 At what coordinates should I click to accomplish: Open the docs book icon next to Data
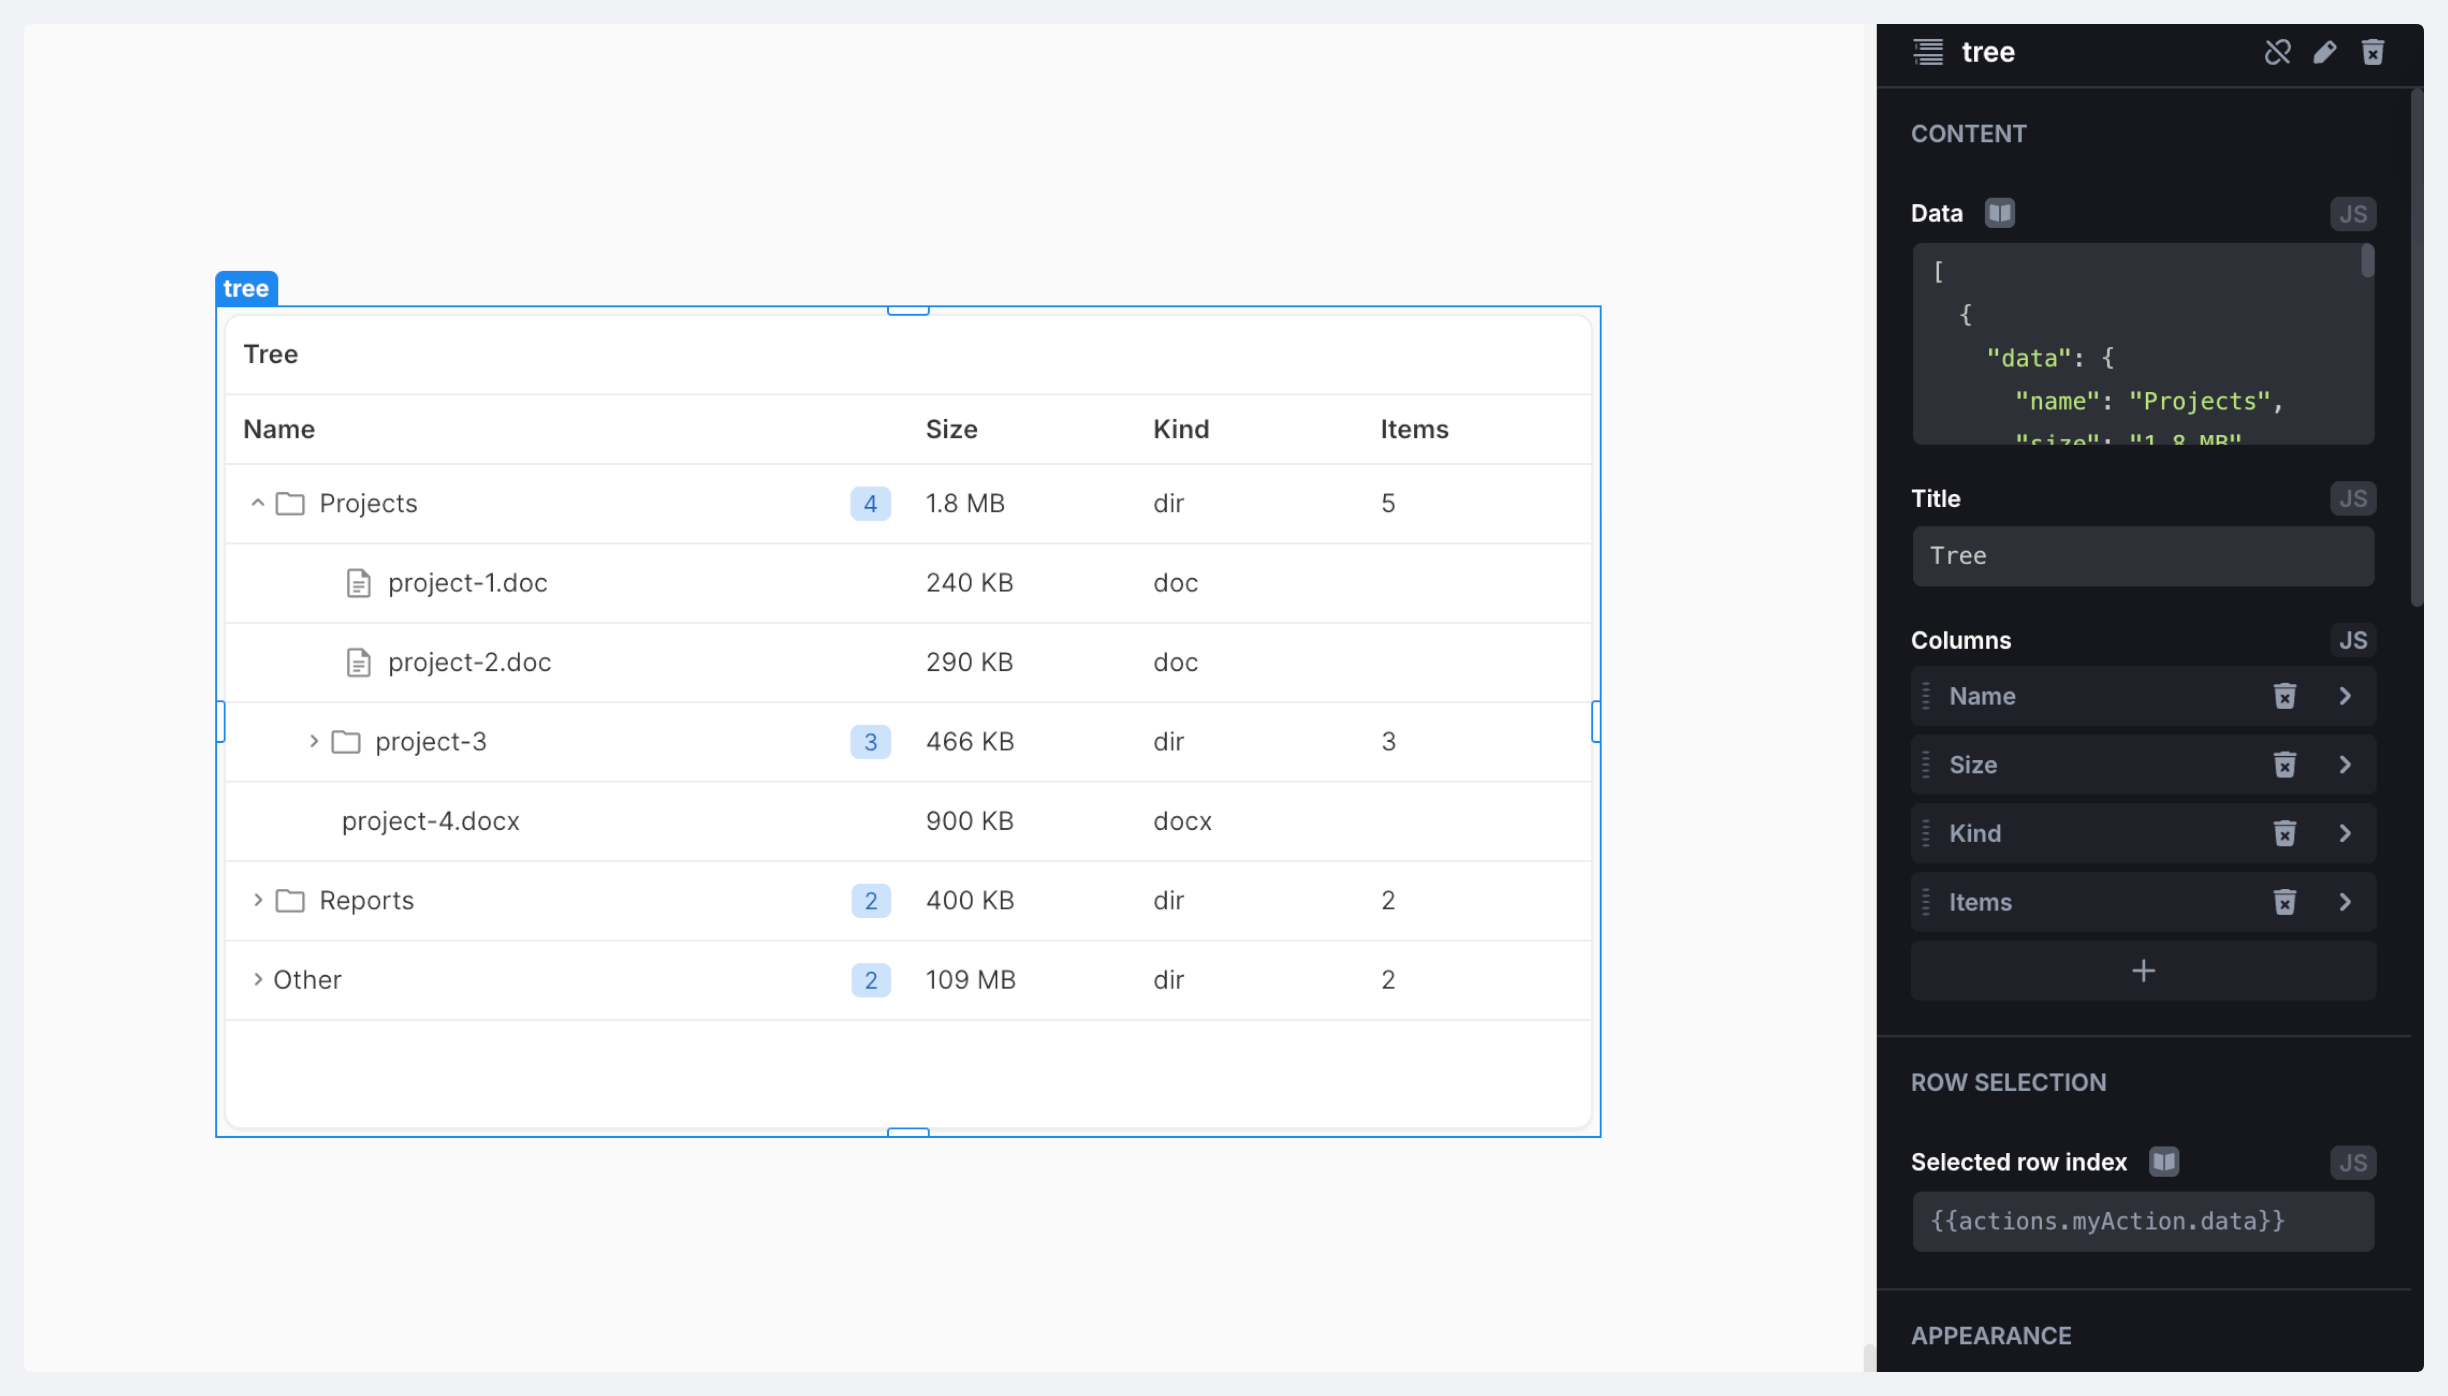pyautogui.click(x=1999, y=213)
